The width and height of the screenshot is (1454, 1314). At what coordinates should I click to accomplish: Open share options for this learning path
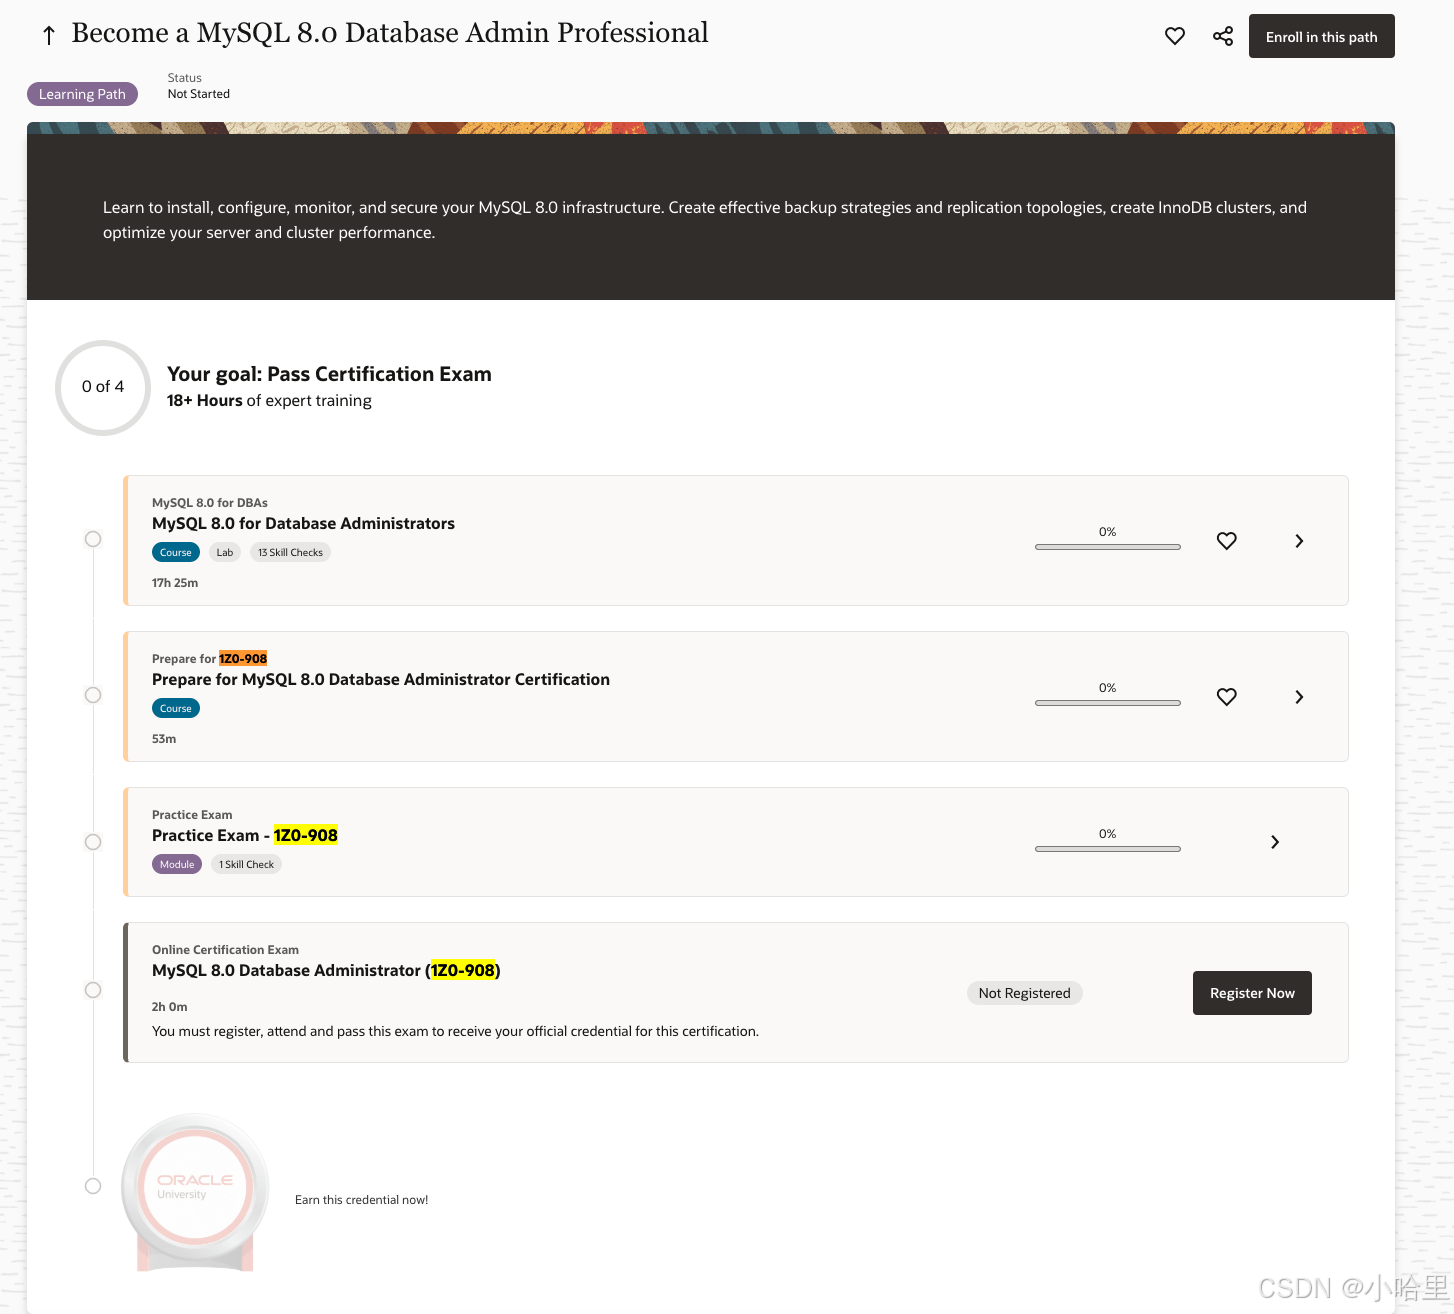1223,36
